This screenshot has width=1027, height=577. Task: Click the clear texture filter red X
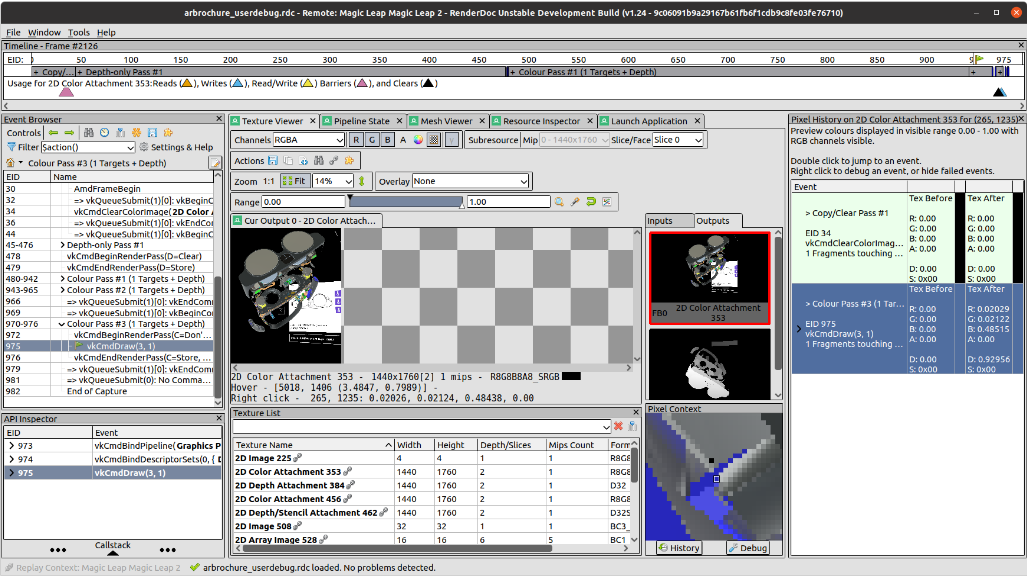618,427
